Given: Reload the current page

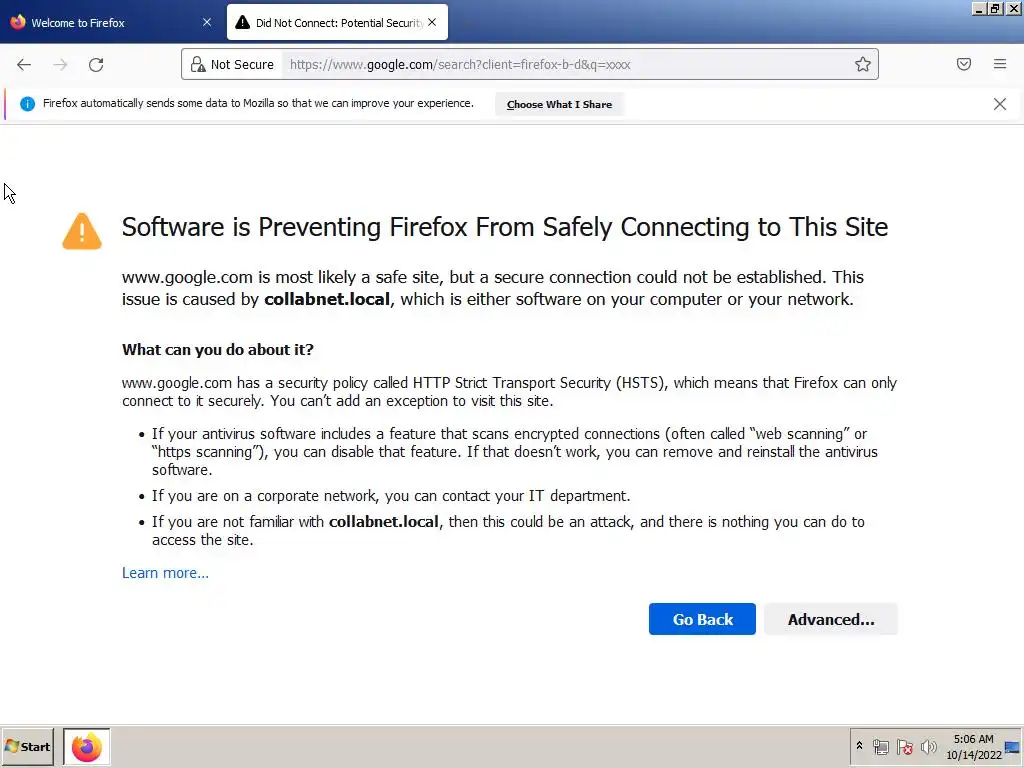Looking at the screenshot, I should (x=96, y=65).
